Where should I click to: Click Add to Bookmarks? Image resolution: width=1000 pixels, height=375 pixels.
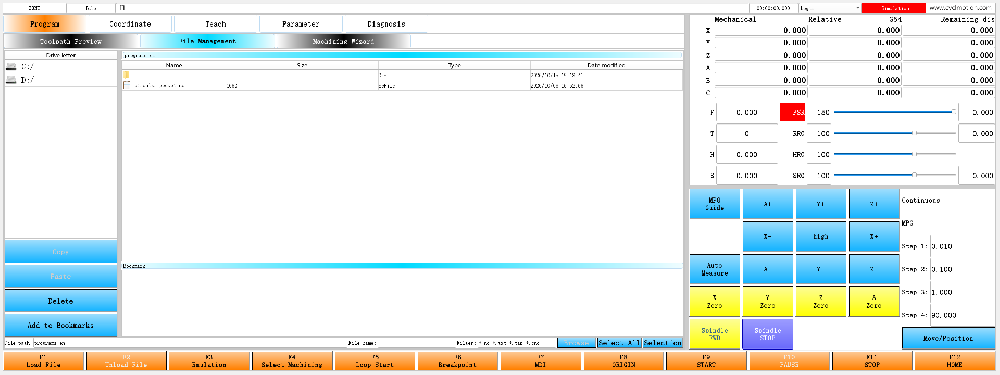[x=61, y=325]
